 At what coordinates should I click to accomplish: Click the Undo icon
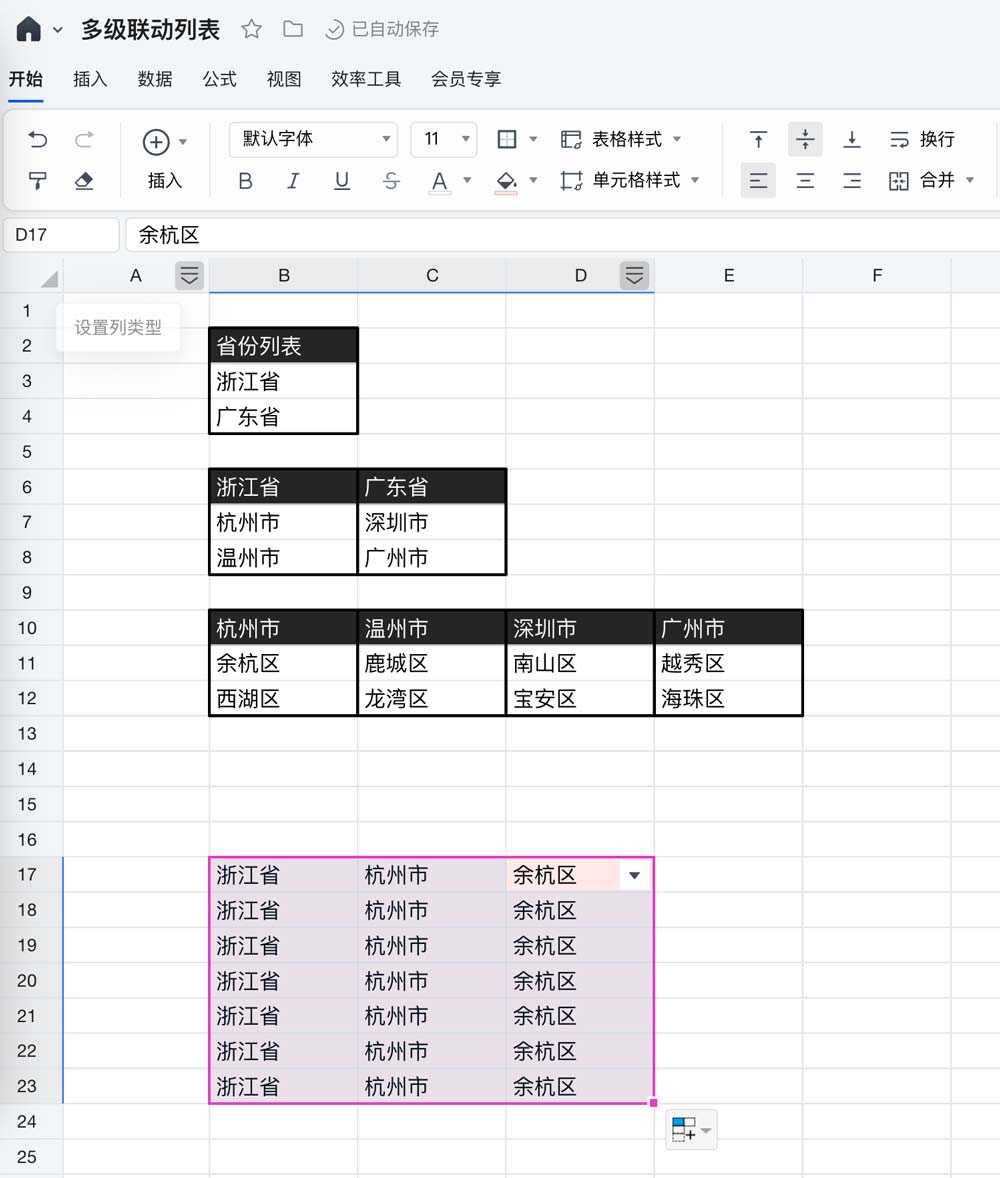click(x=37, y=139)
